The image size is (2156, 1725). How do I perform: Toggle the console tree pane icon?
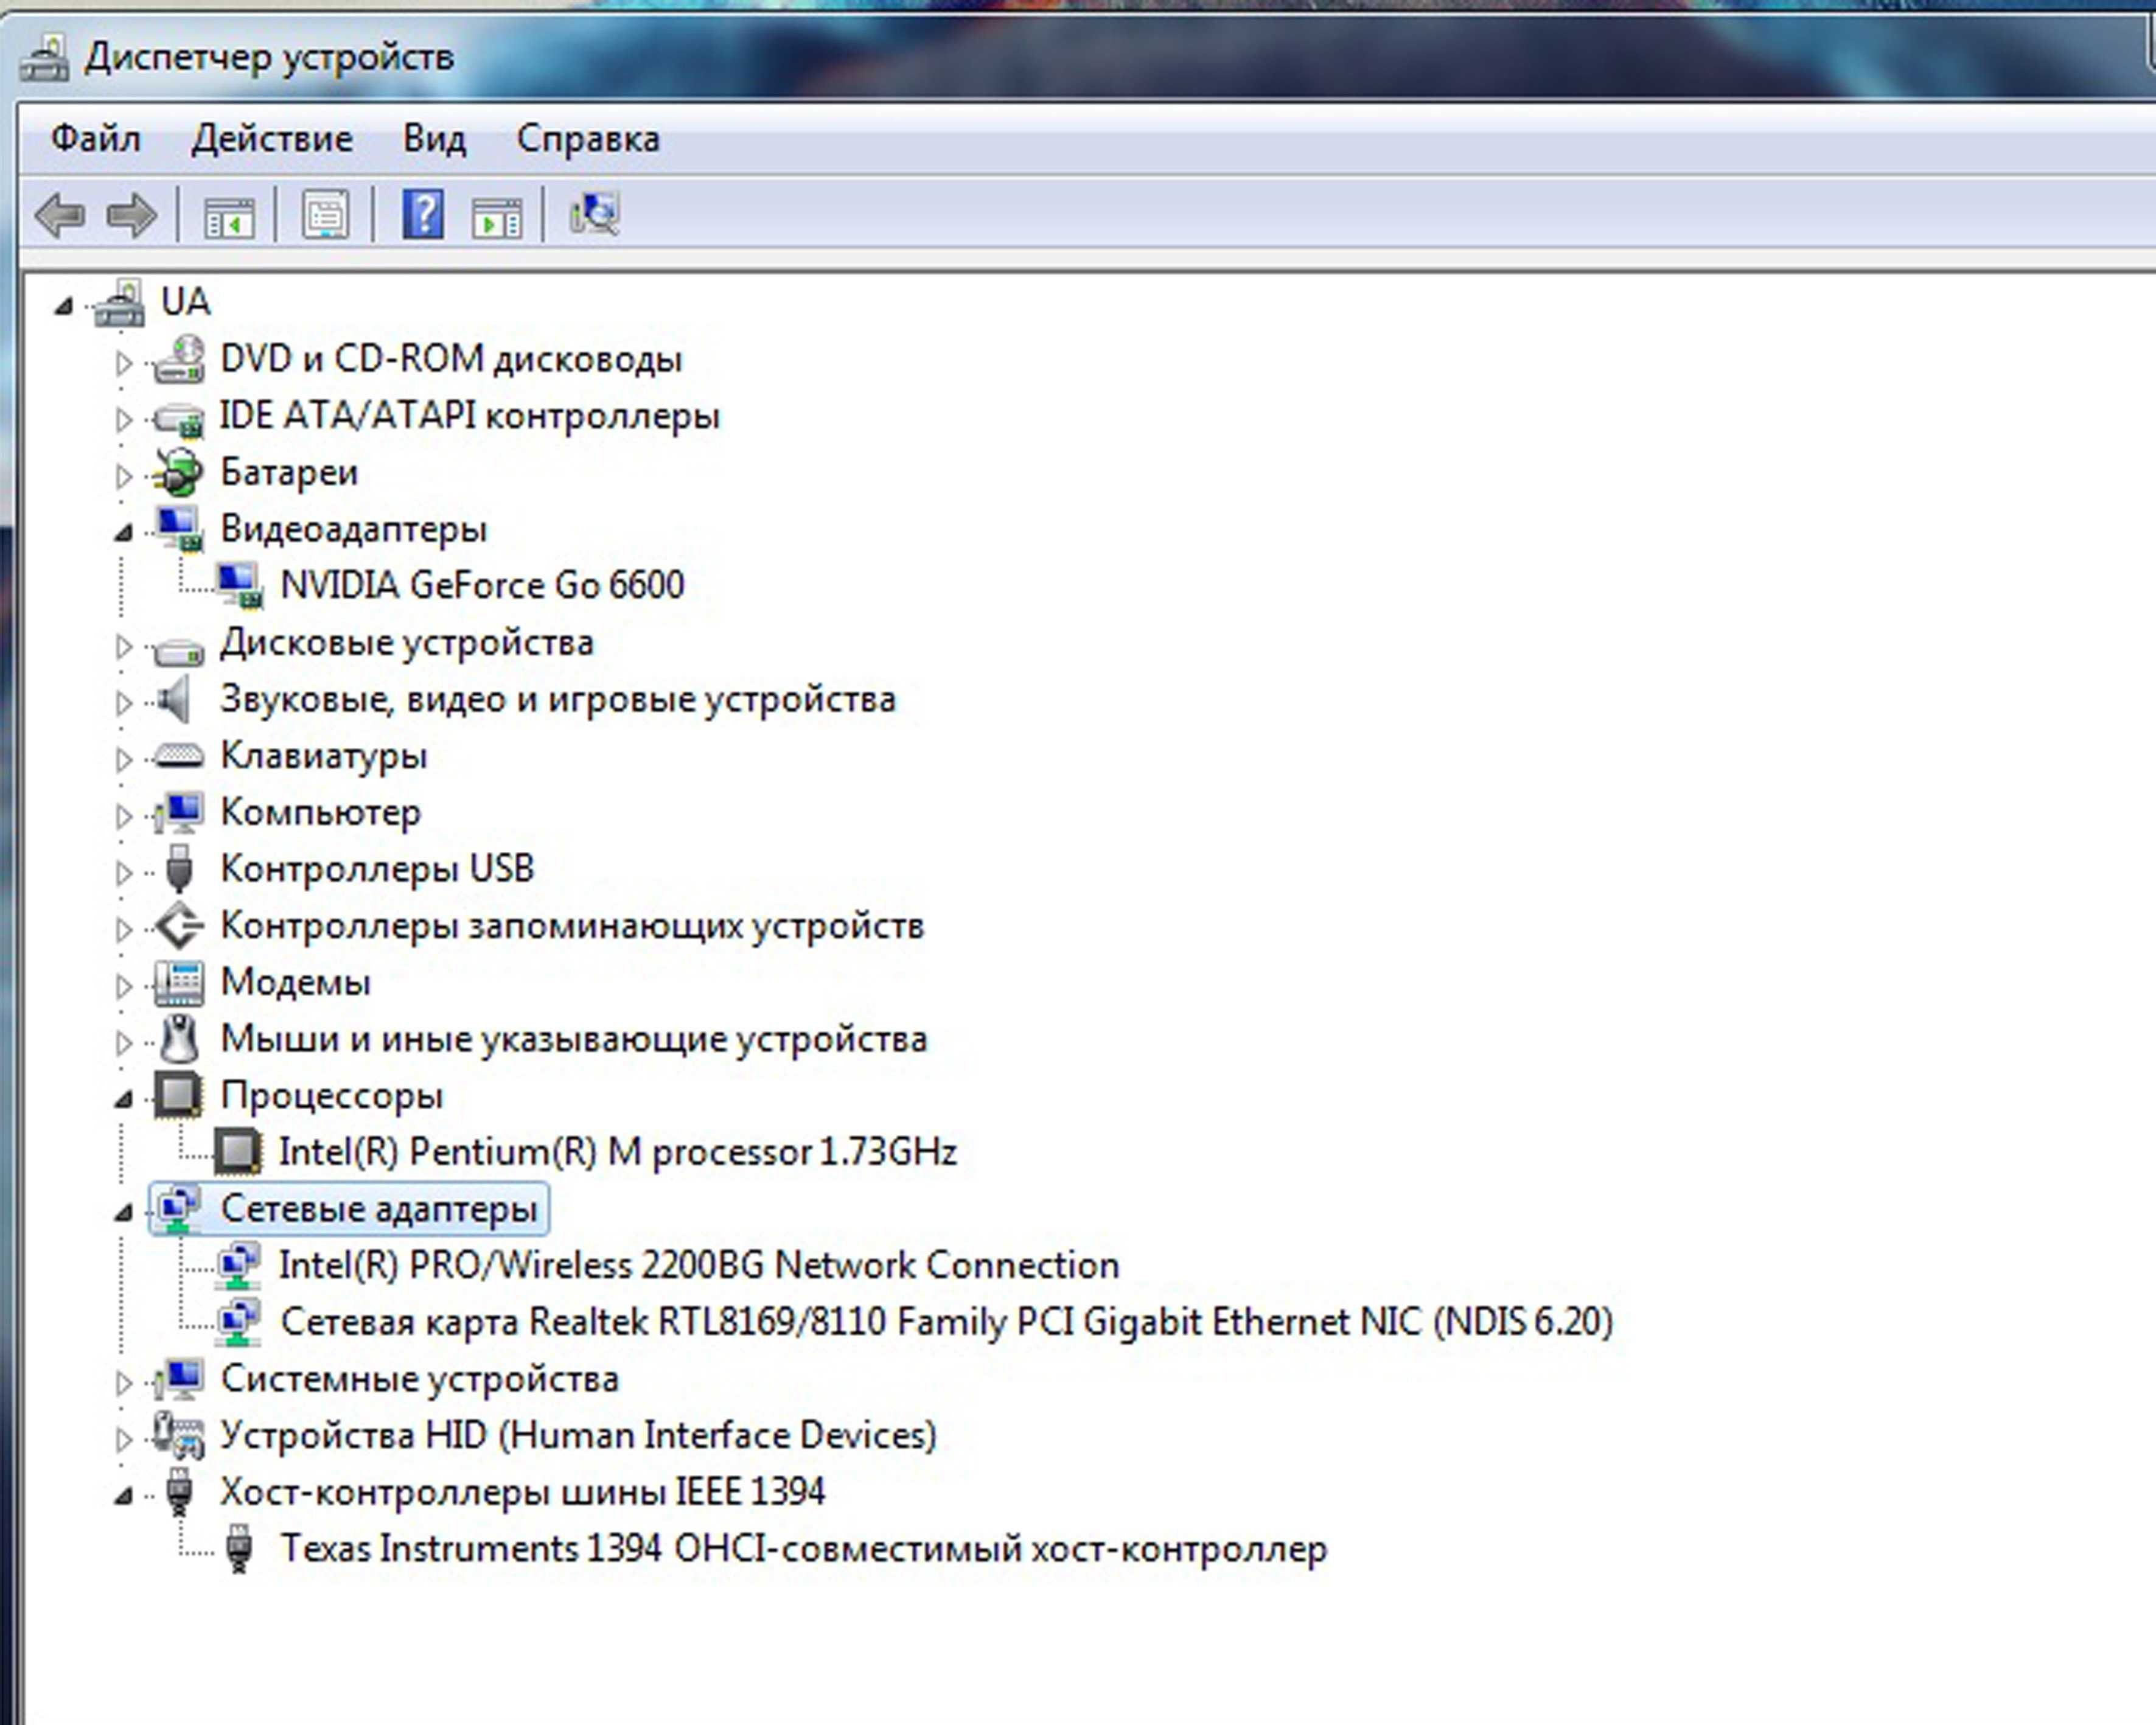pyautogui.click(x=229, y=216)
